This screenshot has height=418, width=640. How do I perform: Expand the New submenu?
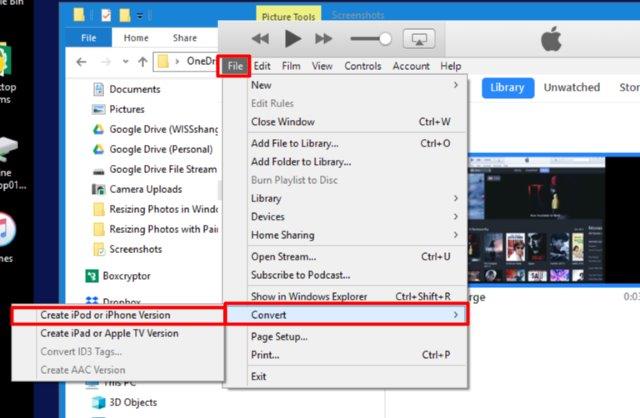click(357, 85)
